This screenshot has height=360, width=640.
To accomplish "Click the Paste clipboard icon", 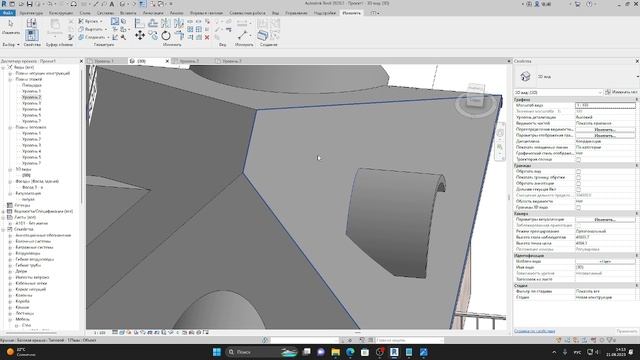I will 55,26.
